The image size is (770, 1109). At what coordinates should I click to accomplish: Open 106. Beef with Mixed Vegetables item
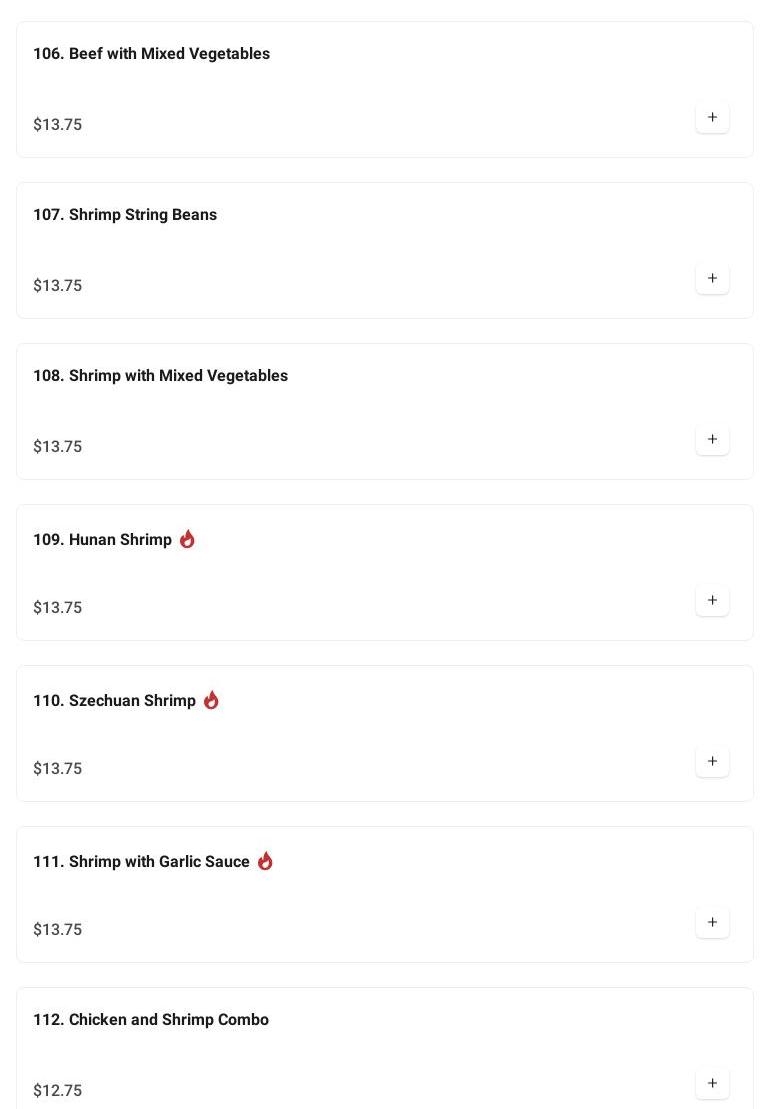[151, 54]
